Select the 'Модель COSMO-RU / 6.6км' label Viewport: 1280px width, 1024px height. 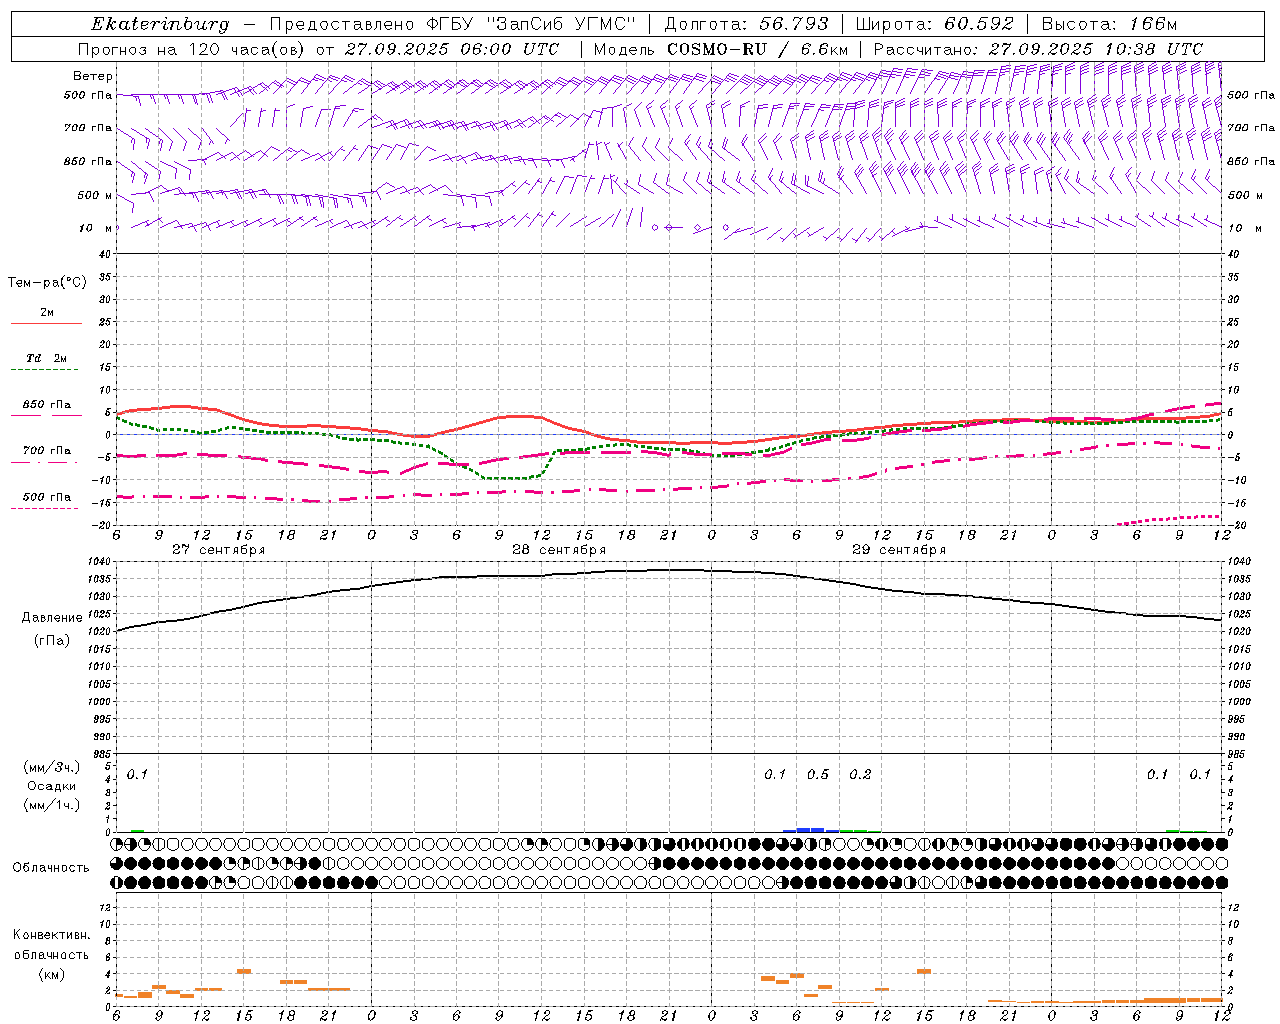[721, 49]
